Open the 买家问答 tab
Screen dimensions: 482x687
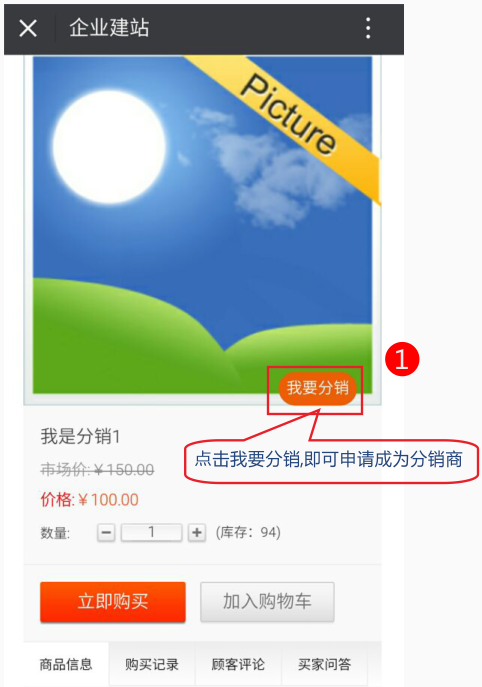(x=324, y=664)
